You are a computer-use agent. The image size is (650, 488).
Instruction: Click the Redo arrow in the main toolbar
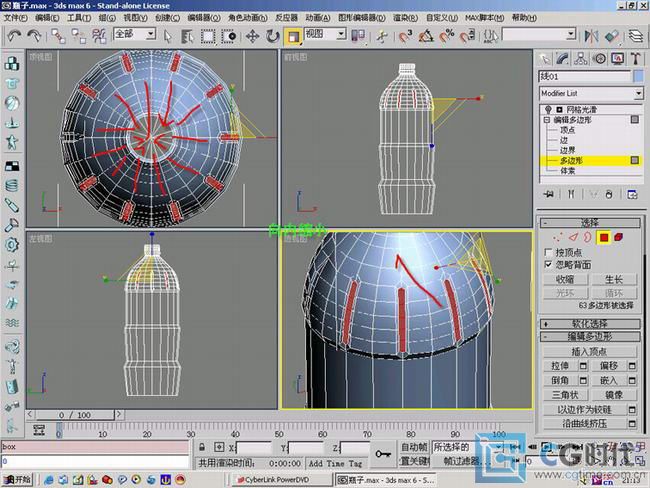(x=34, y=36)
